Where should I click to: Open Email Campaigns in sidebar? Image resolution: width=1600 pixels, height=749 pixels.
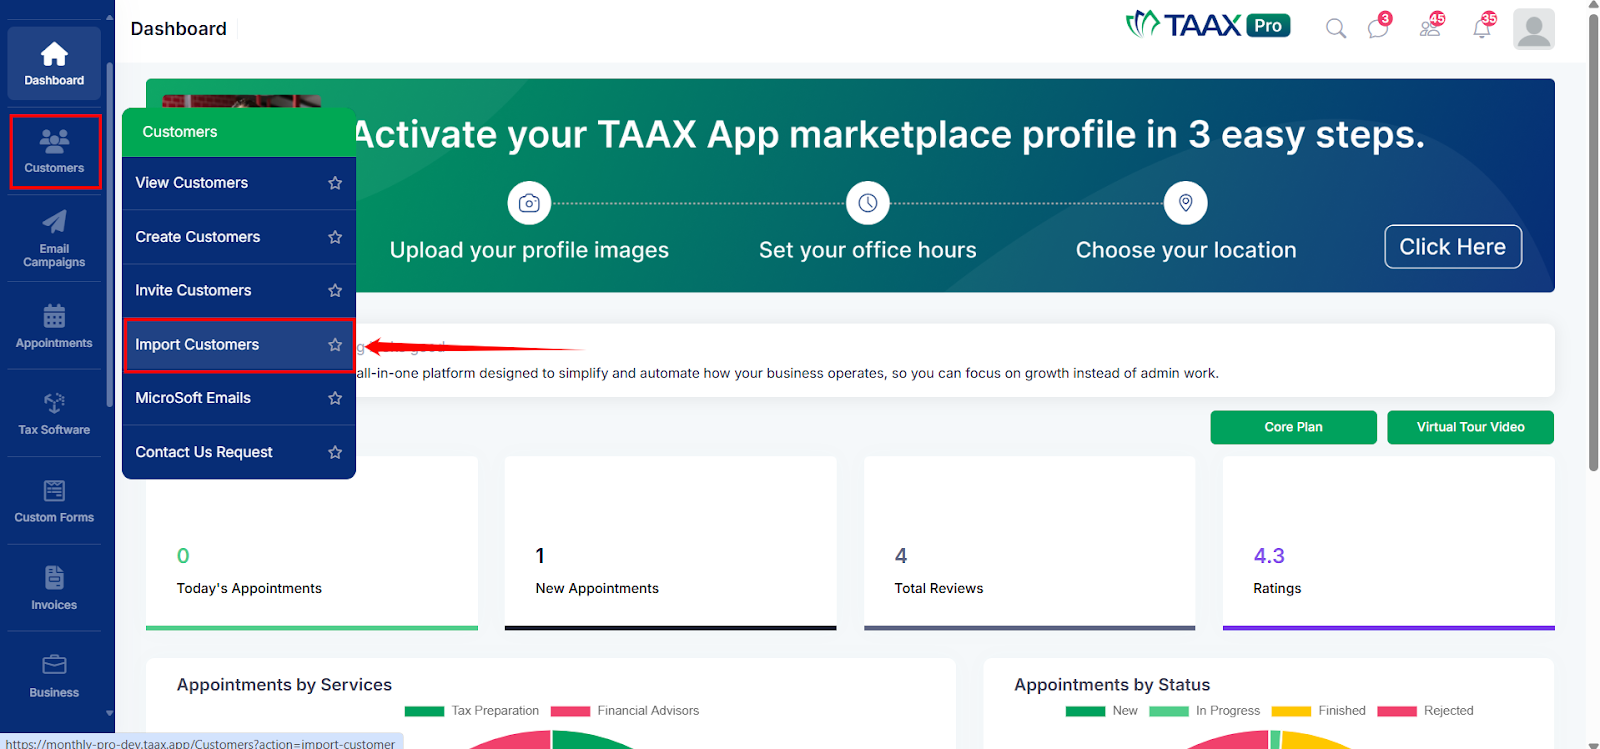(54, 238)
